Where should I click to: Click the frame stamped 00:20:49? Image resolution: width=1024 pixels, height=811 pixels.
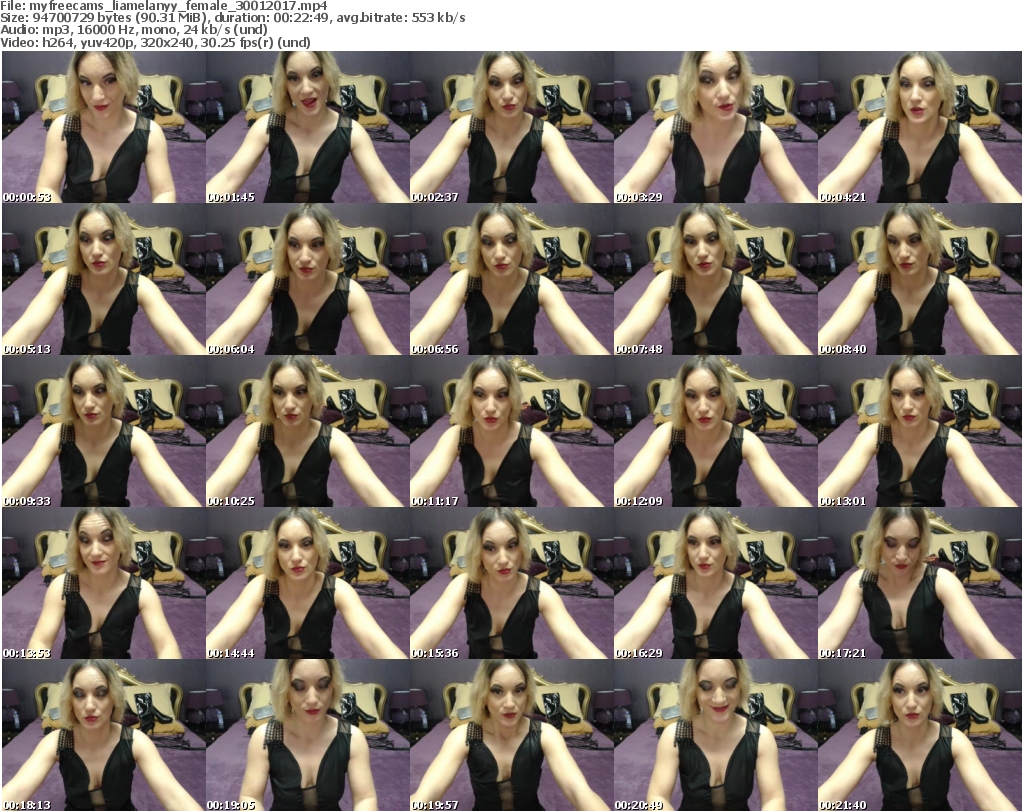point(716,735)
